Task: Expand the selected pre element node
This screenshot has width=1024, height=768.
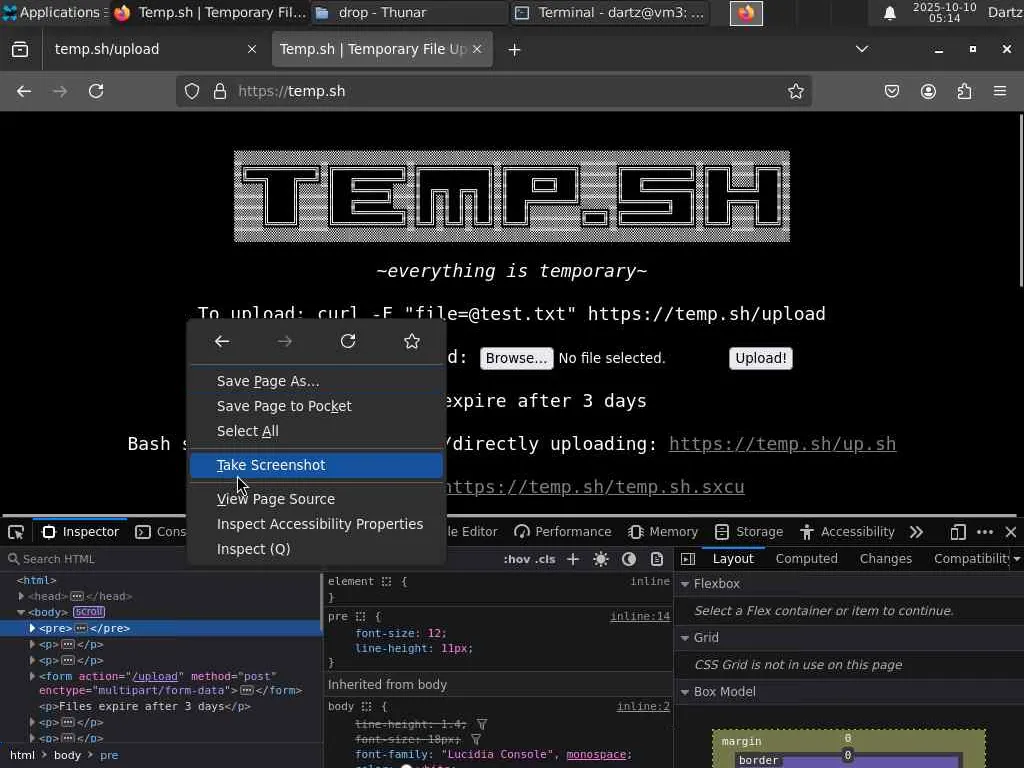Action: tap(32, 628)
